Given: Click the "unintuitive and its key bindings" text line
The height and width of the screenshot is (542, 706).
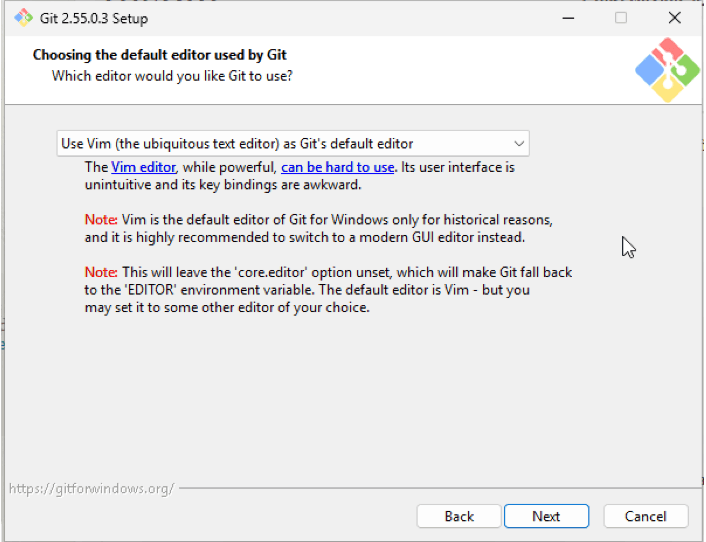Looking at the screenshot, I should pos(223,185).
